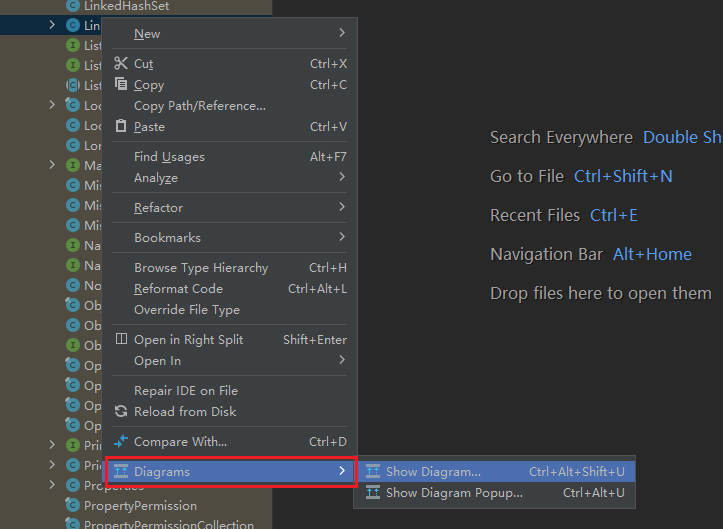Select Browse Type Hierarchy

pyautogui.click(x=201, y=268)
